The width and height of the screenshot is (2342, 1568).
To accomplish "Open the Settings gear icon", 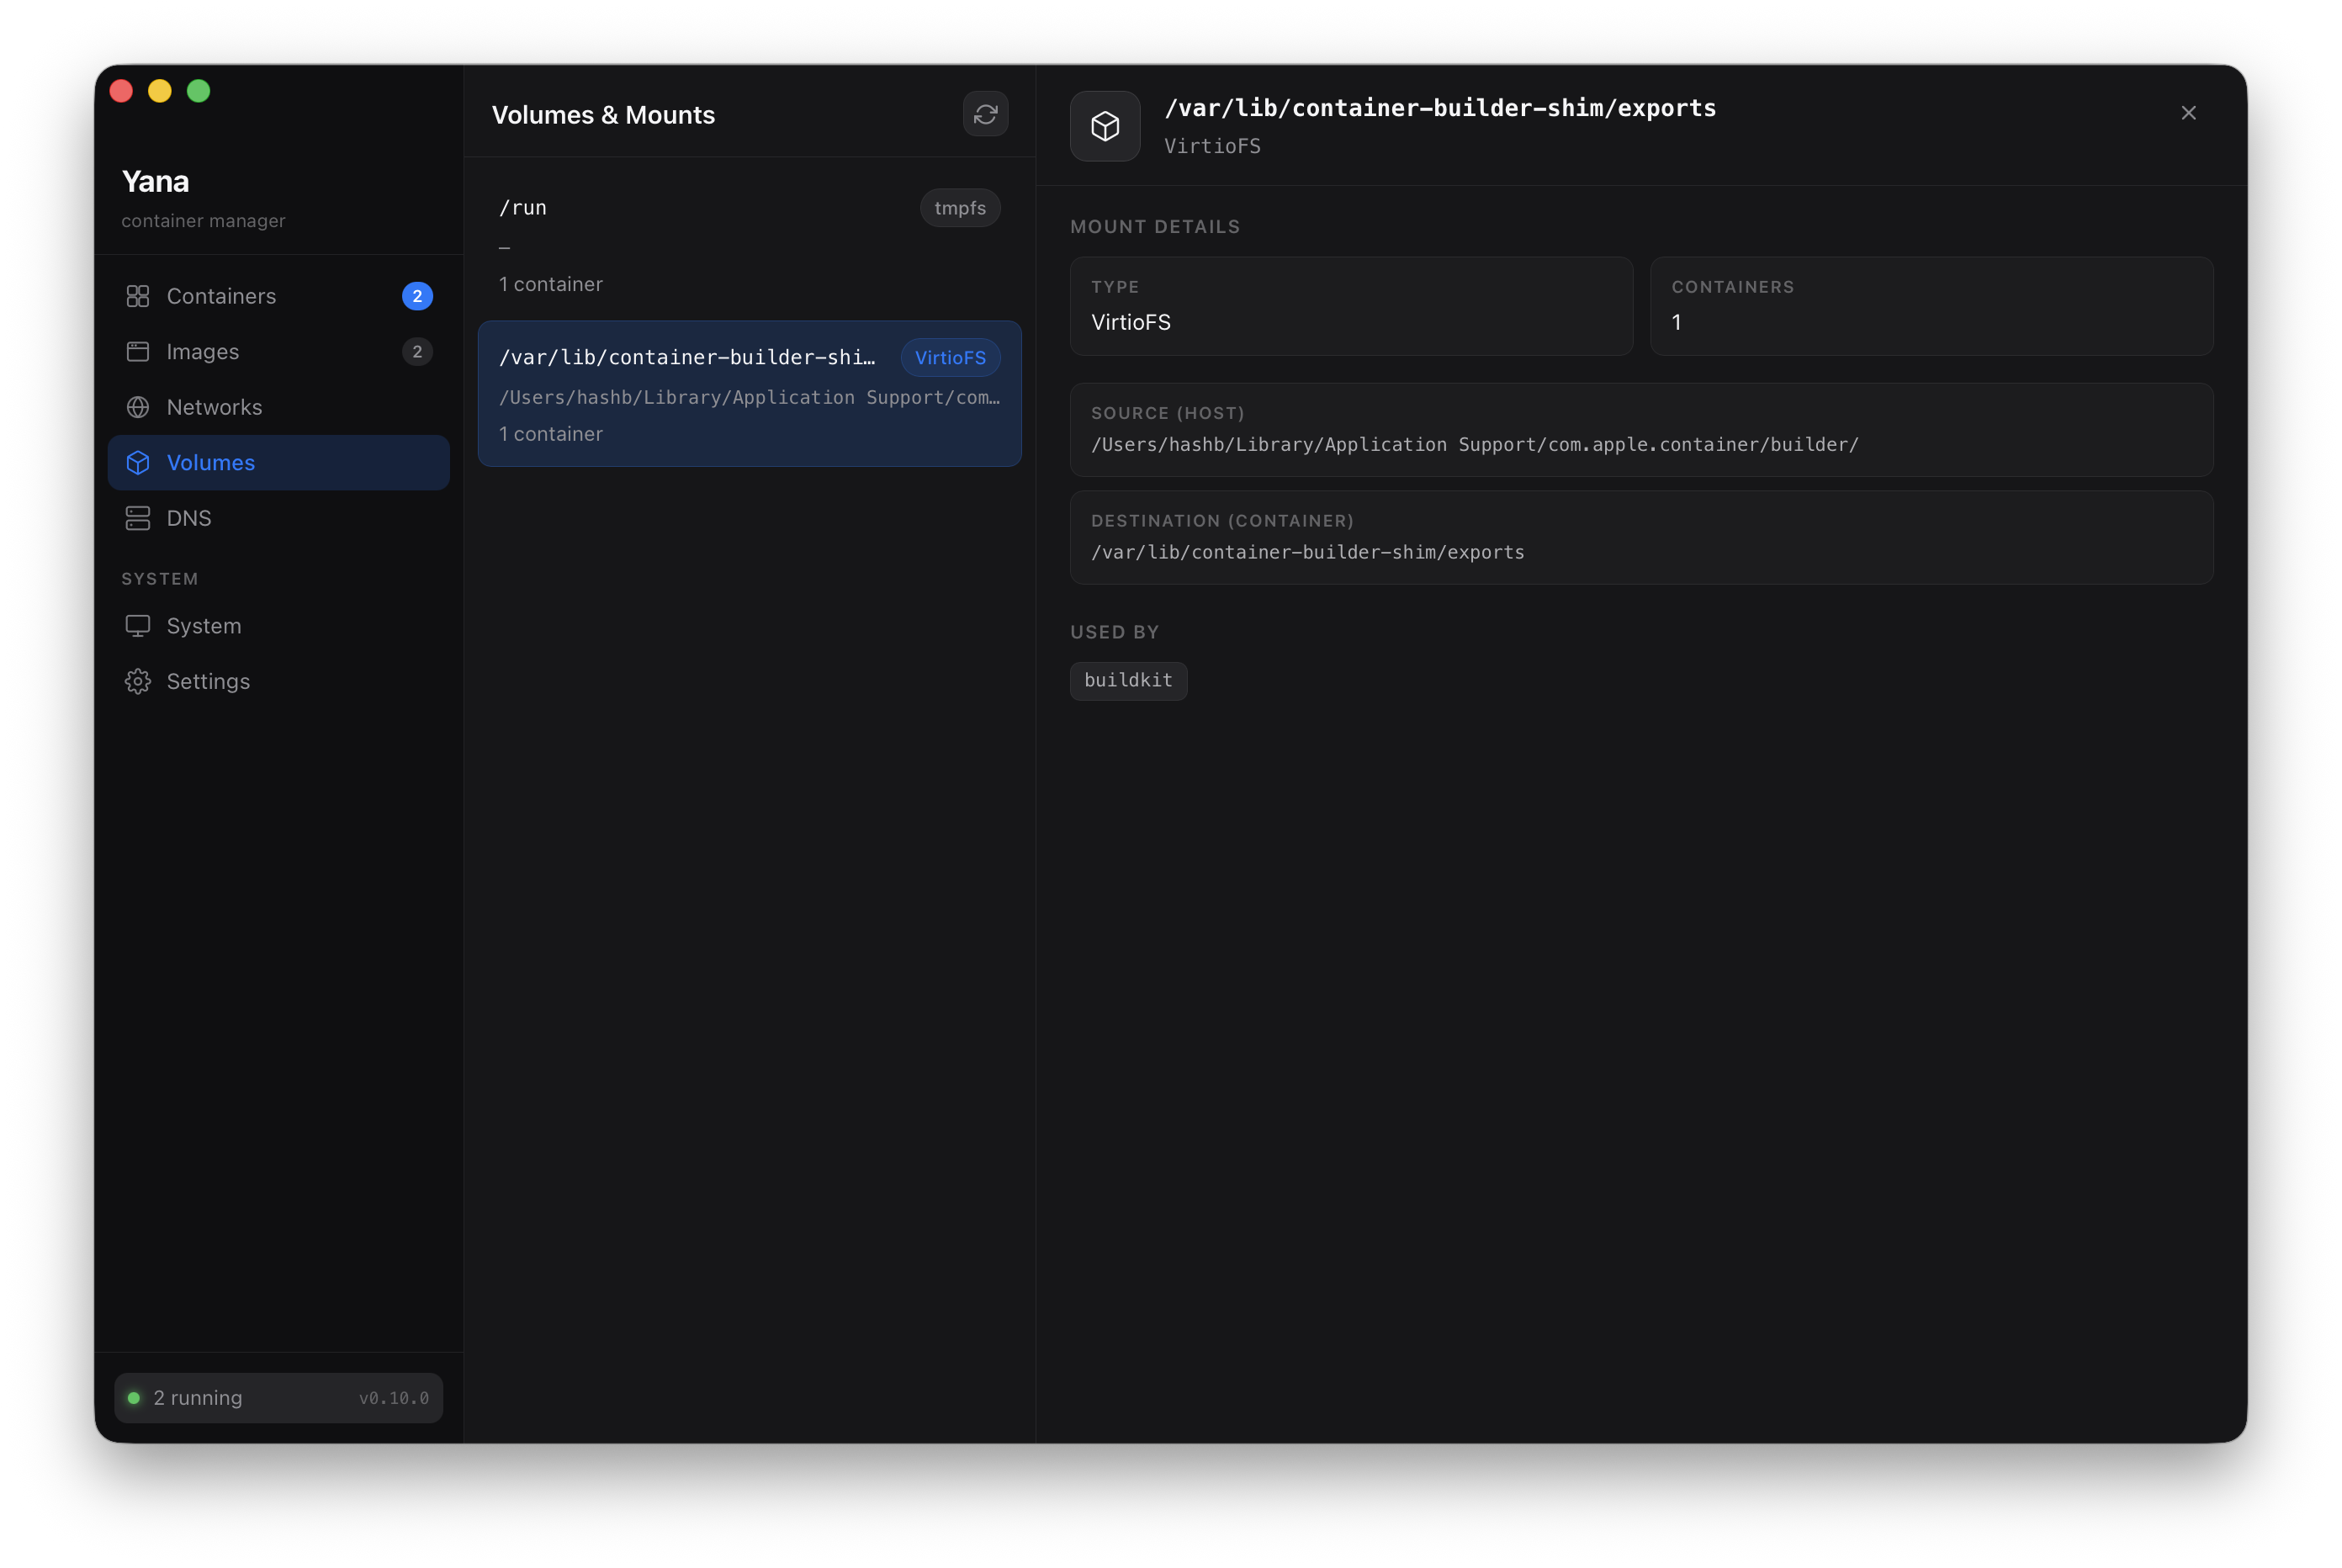I will [138, 681].
